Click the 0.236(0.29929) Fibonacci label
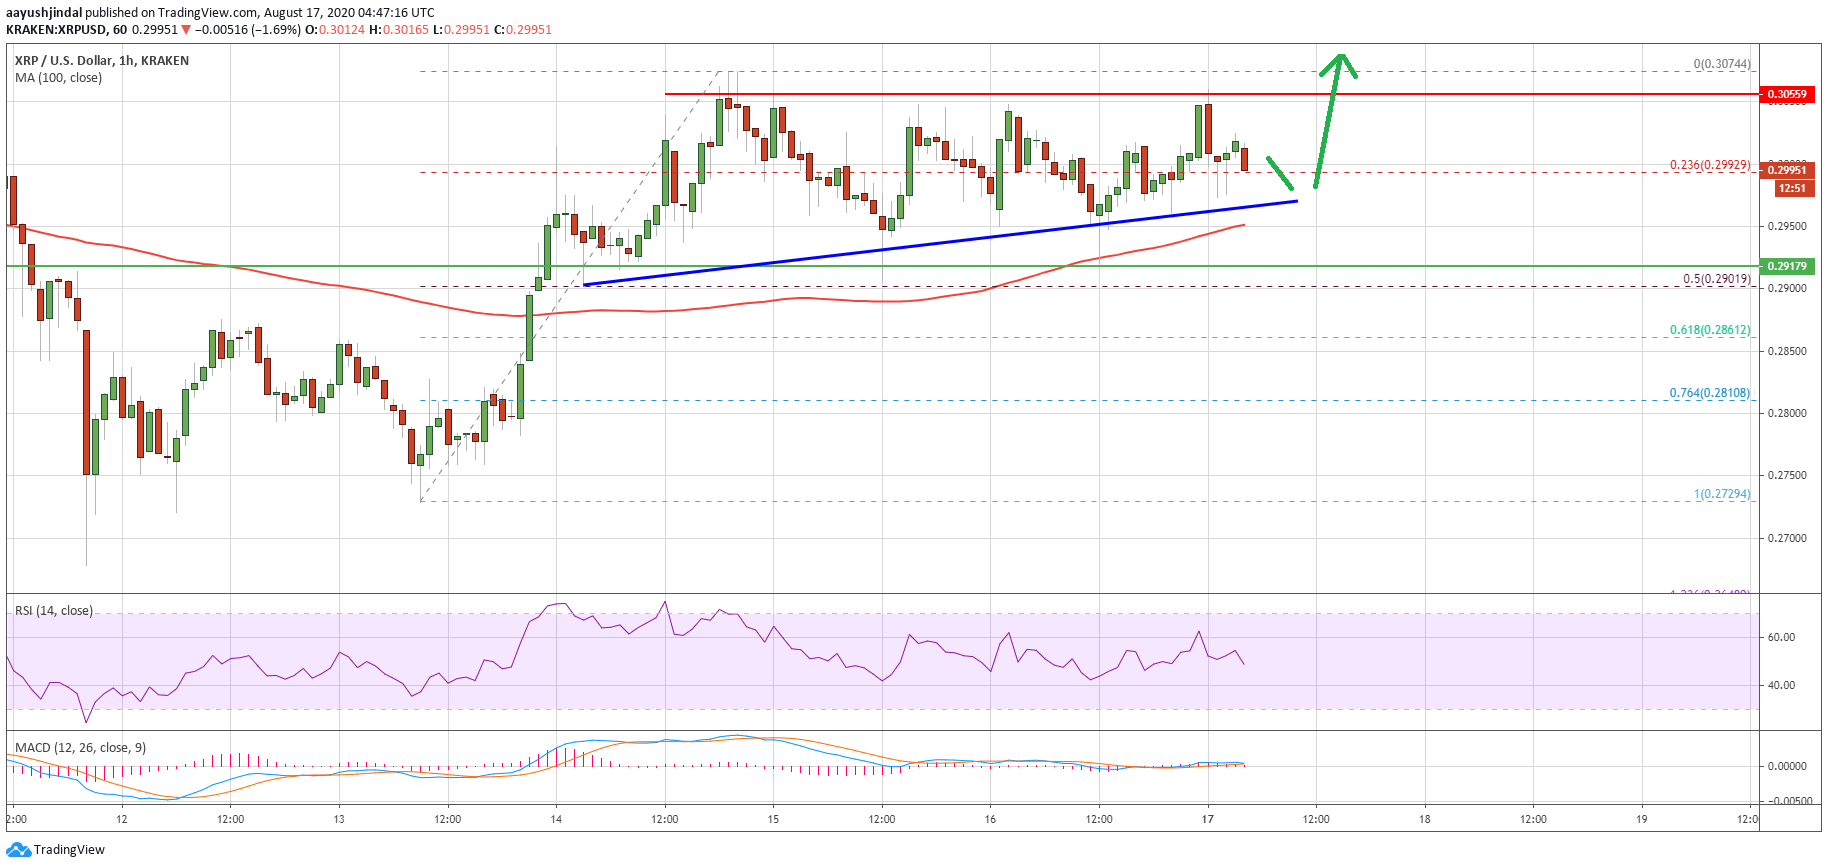The height and width of the screenshot is (868, 1828). click(1710, 165)
